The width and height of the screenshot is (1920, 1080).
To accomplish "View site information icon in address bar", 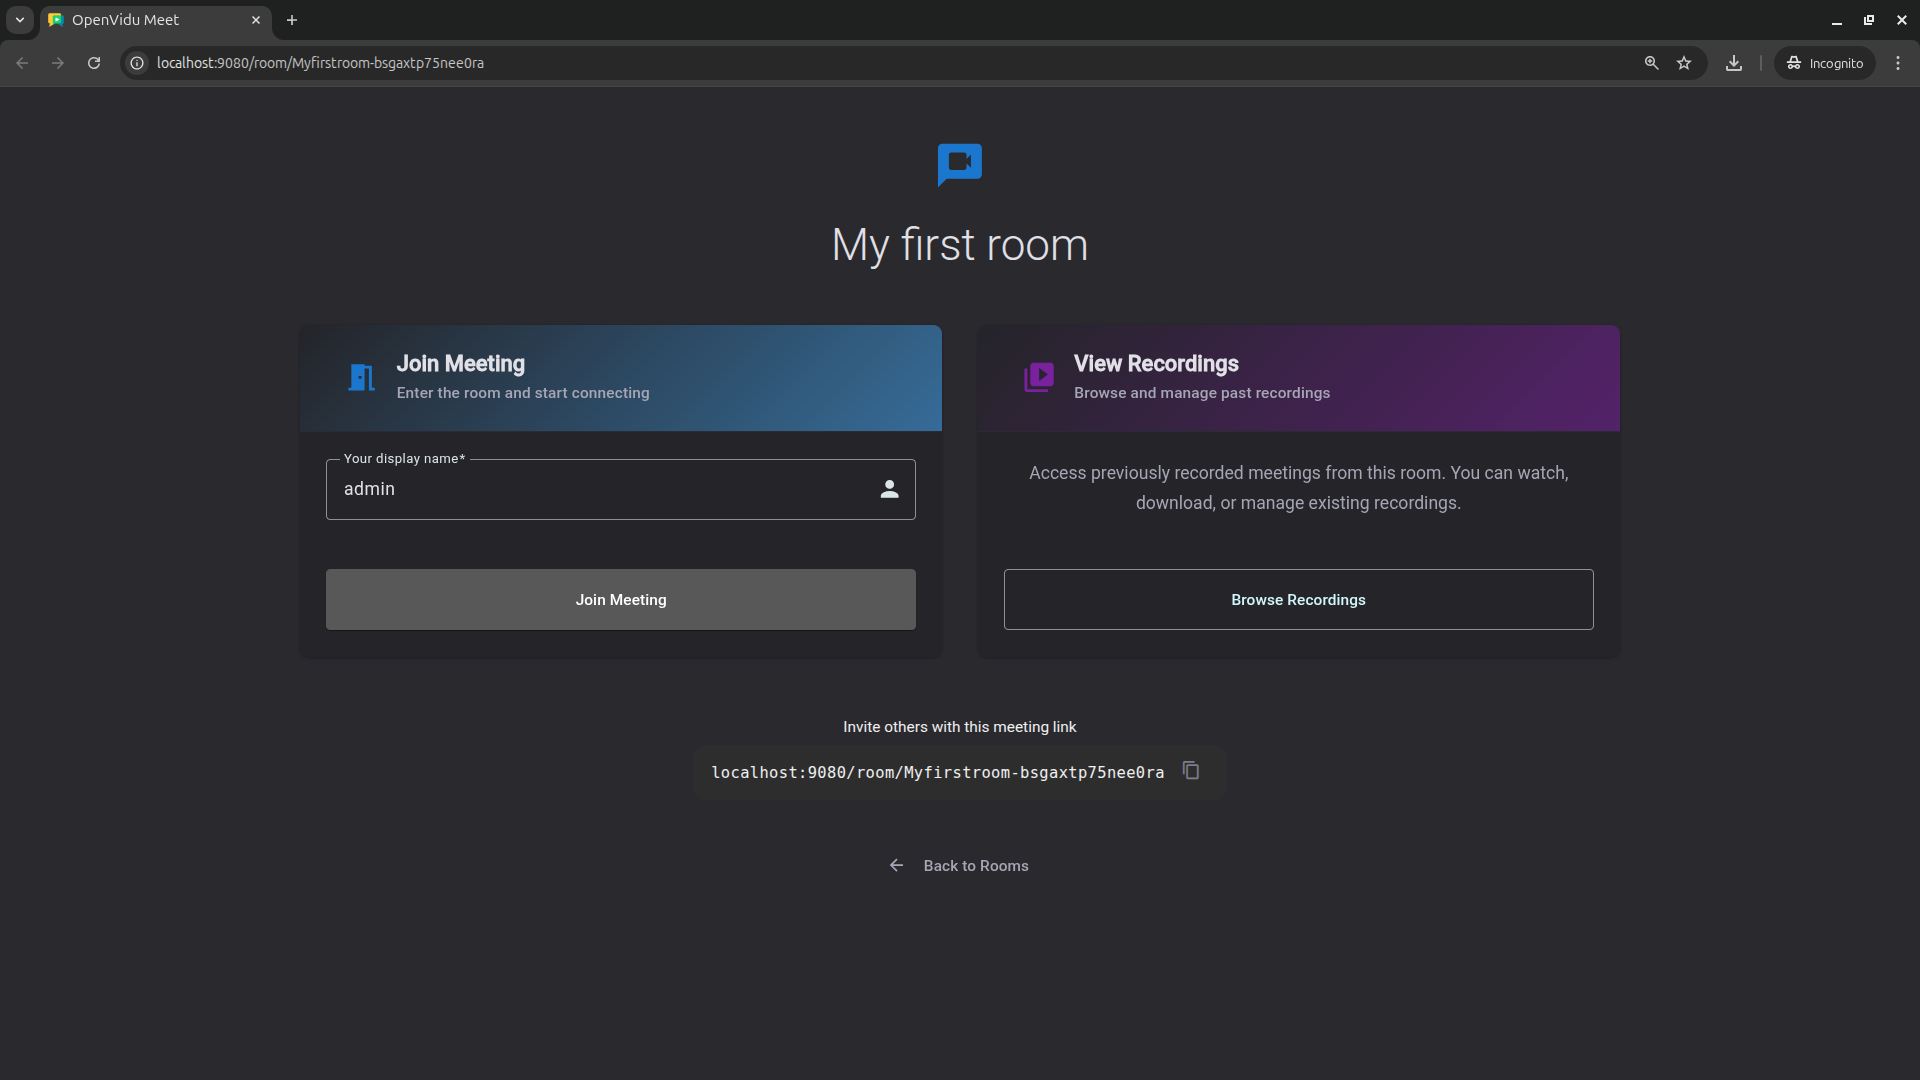I will (138, 63).
